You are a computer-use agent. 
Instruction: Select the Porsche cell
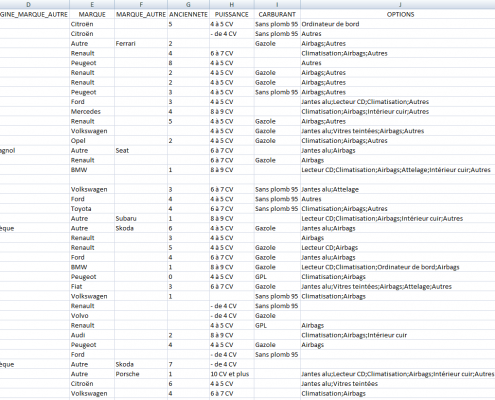pyautogui.click(x=141, y=374)
